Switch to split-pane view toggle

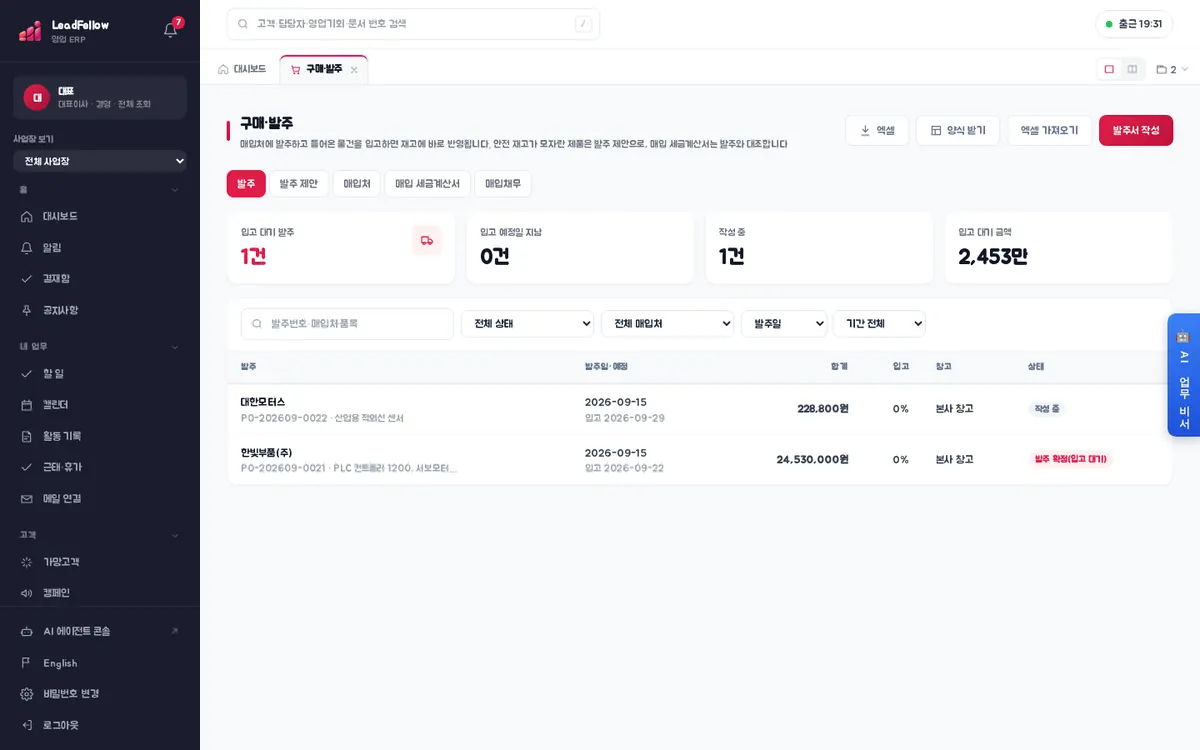1132,69
